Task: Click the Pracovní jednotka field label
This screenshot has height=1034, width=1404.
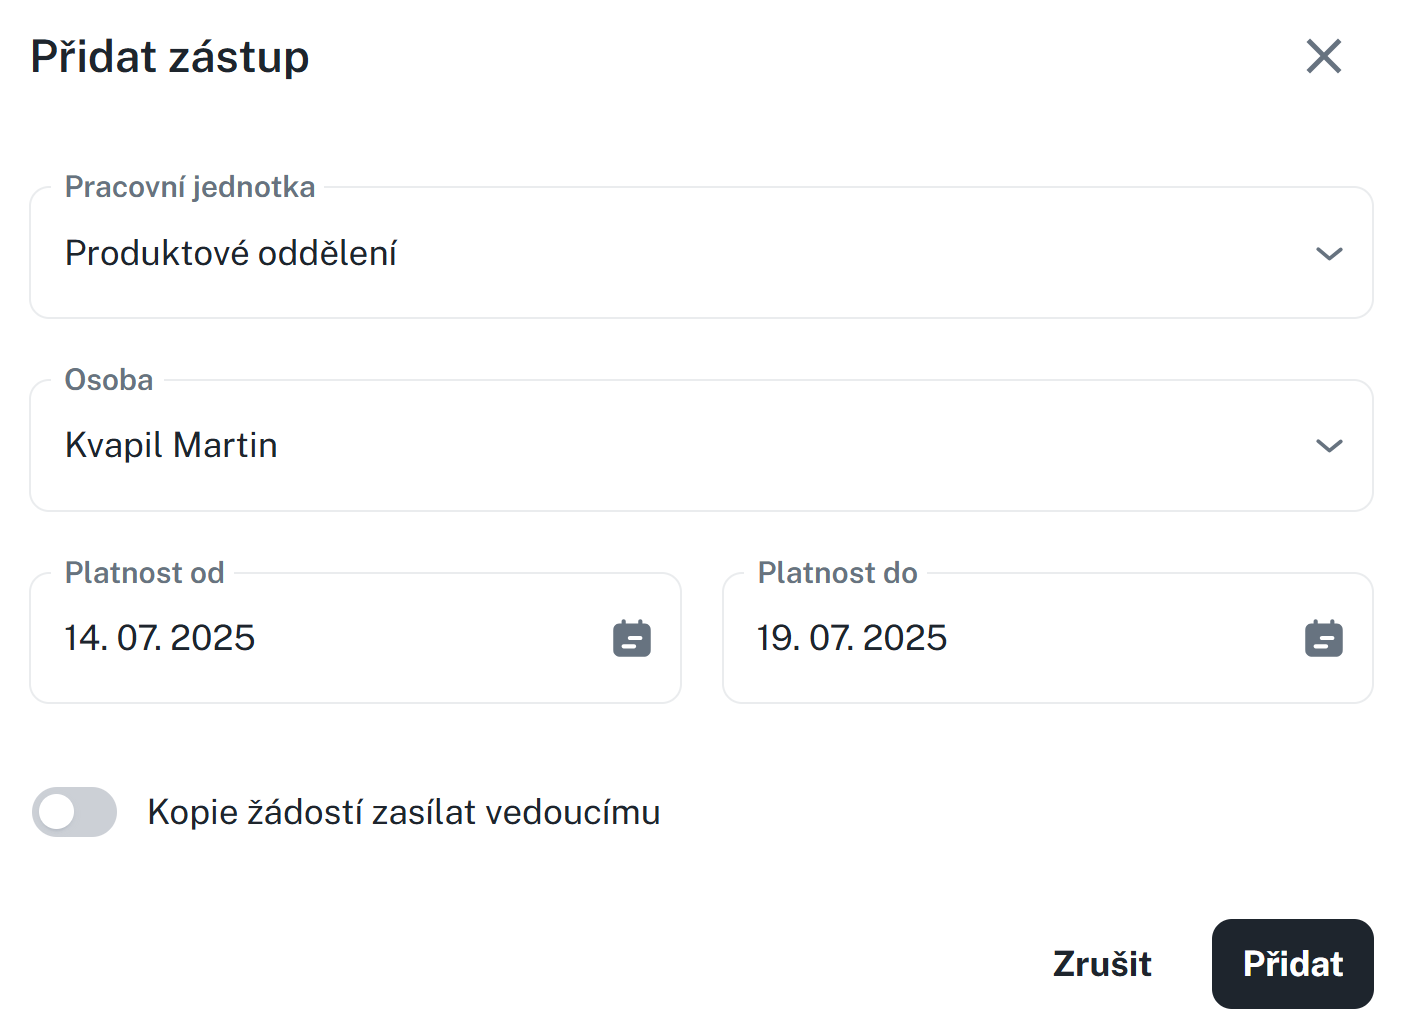Action: click(x=190, y=187)
